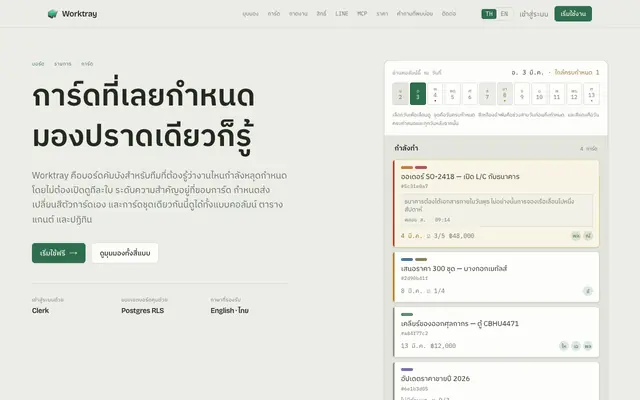Image resolution: width=640 pixels, height=400 pixels.
Task: Select day 7 in the date strip
Action: (487, 94)
